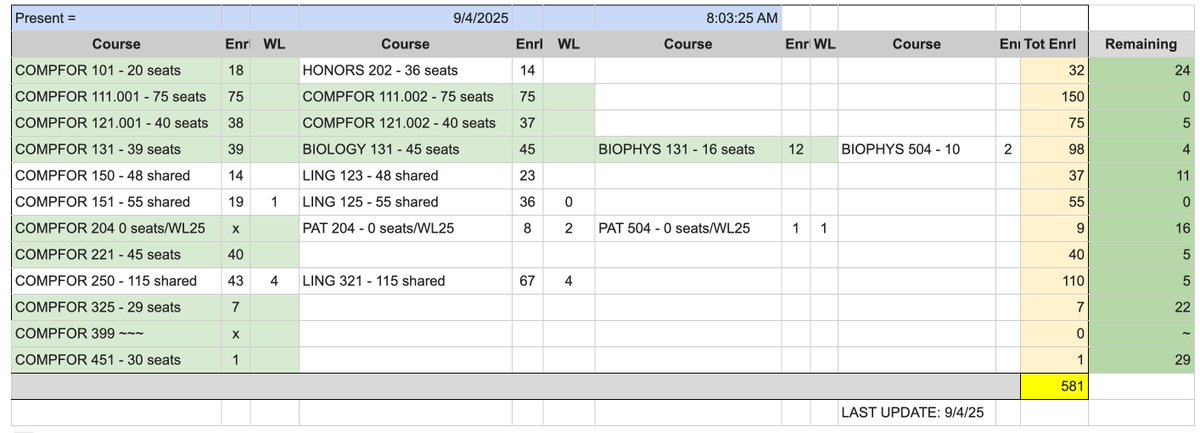The height and width of the screenshot is (433, 1200).
Task: Select the HONORS 202 - 36 seats cell
Action: click(405, 71)
